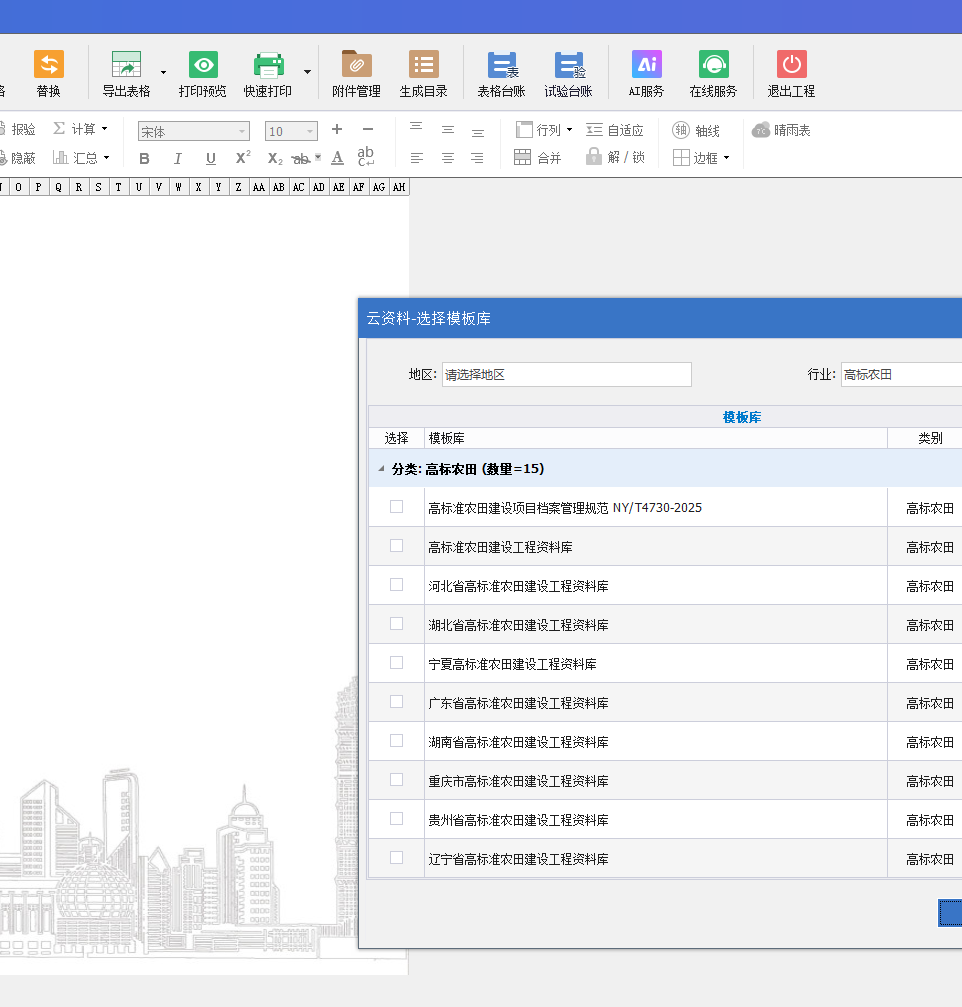This screenshot has height=1007, width=962.
Task: Check the 河北省高标准农田建设工程资料库 checkbox
Action: tap(396, 585)
